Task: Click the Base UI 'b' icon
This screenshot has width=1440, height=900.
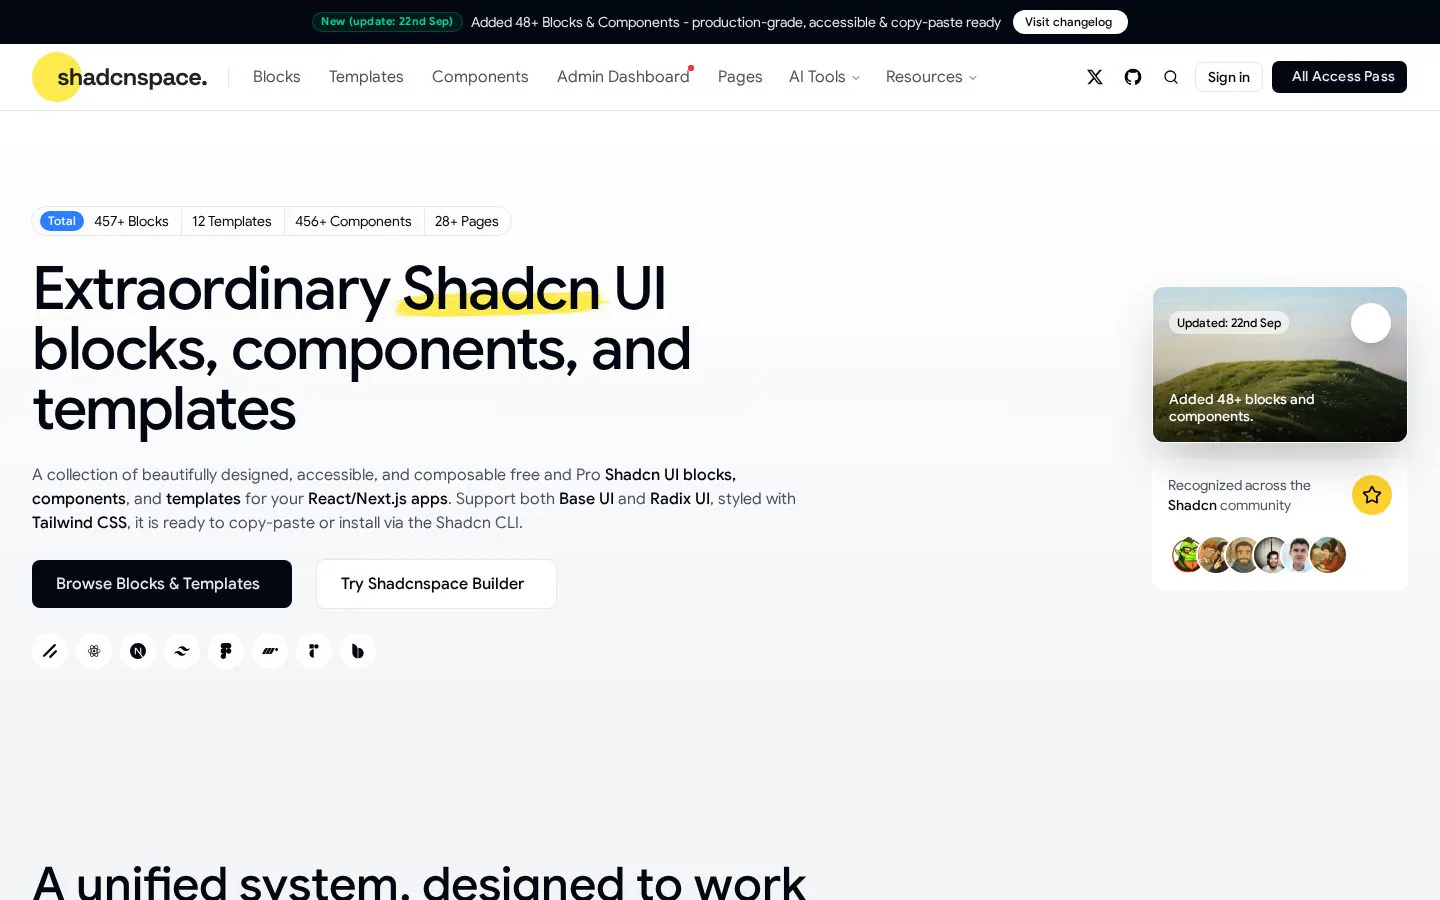Action: point(358,651)
